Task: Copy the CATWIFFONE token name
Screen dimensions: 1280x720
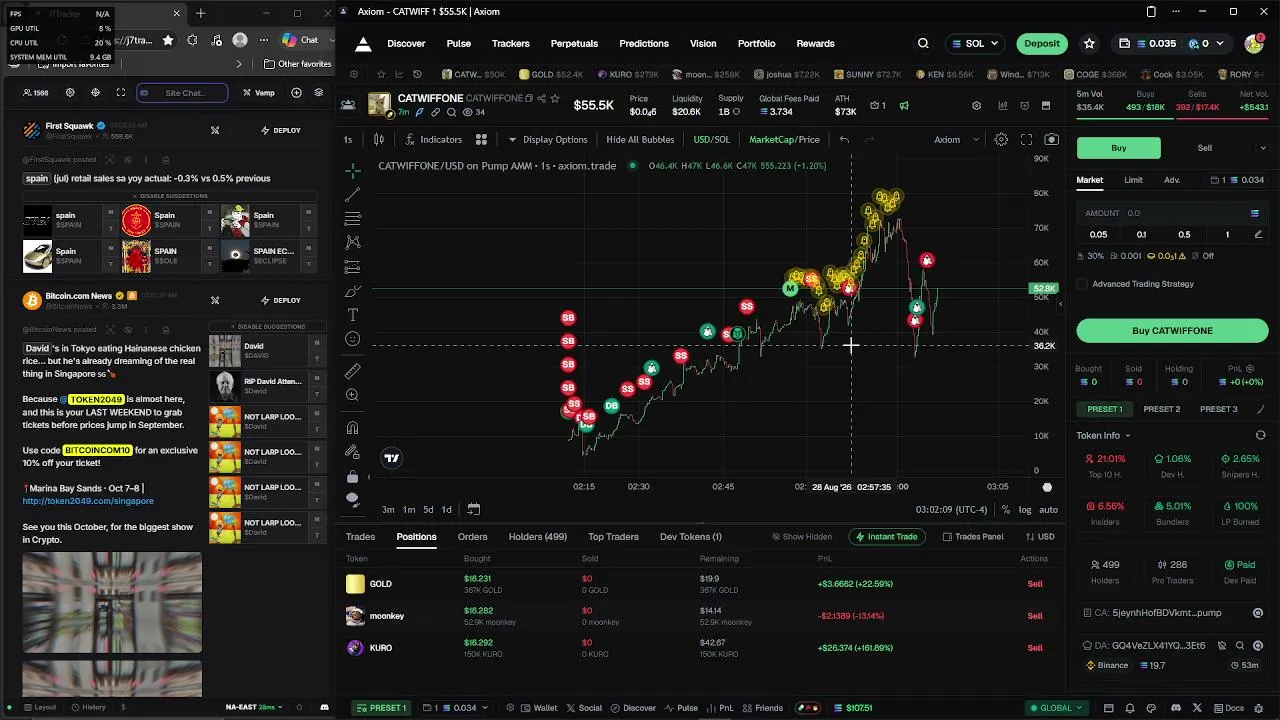Action: [x=530, y=98]
